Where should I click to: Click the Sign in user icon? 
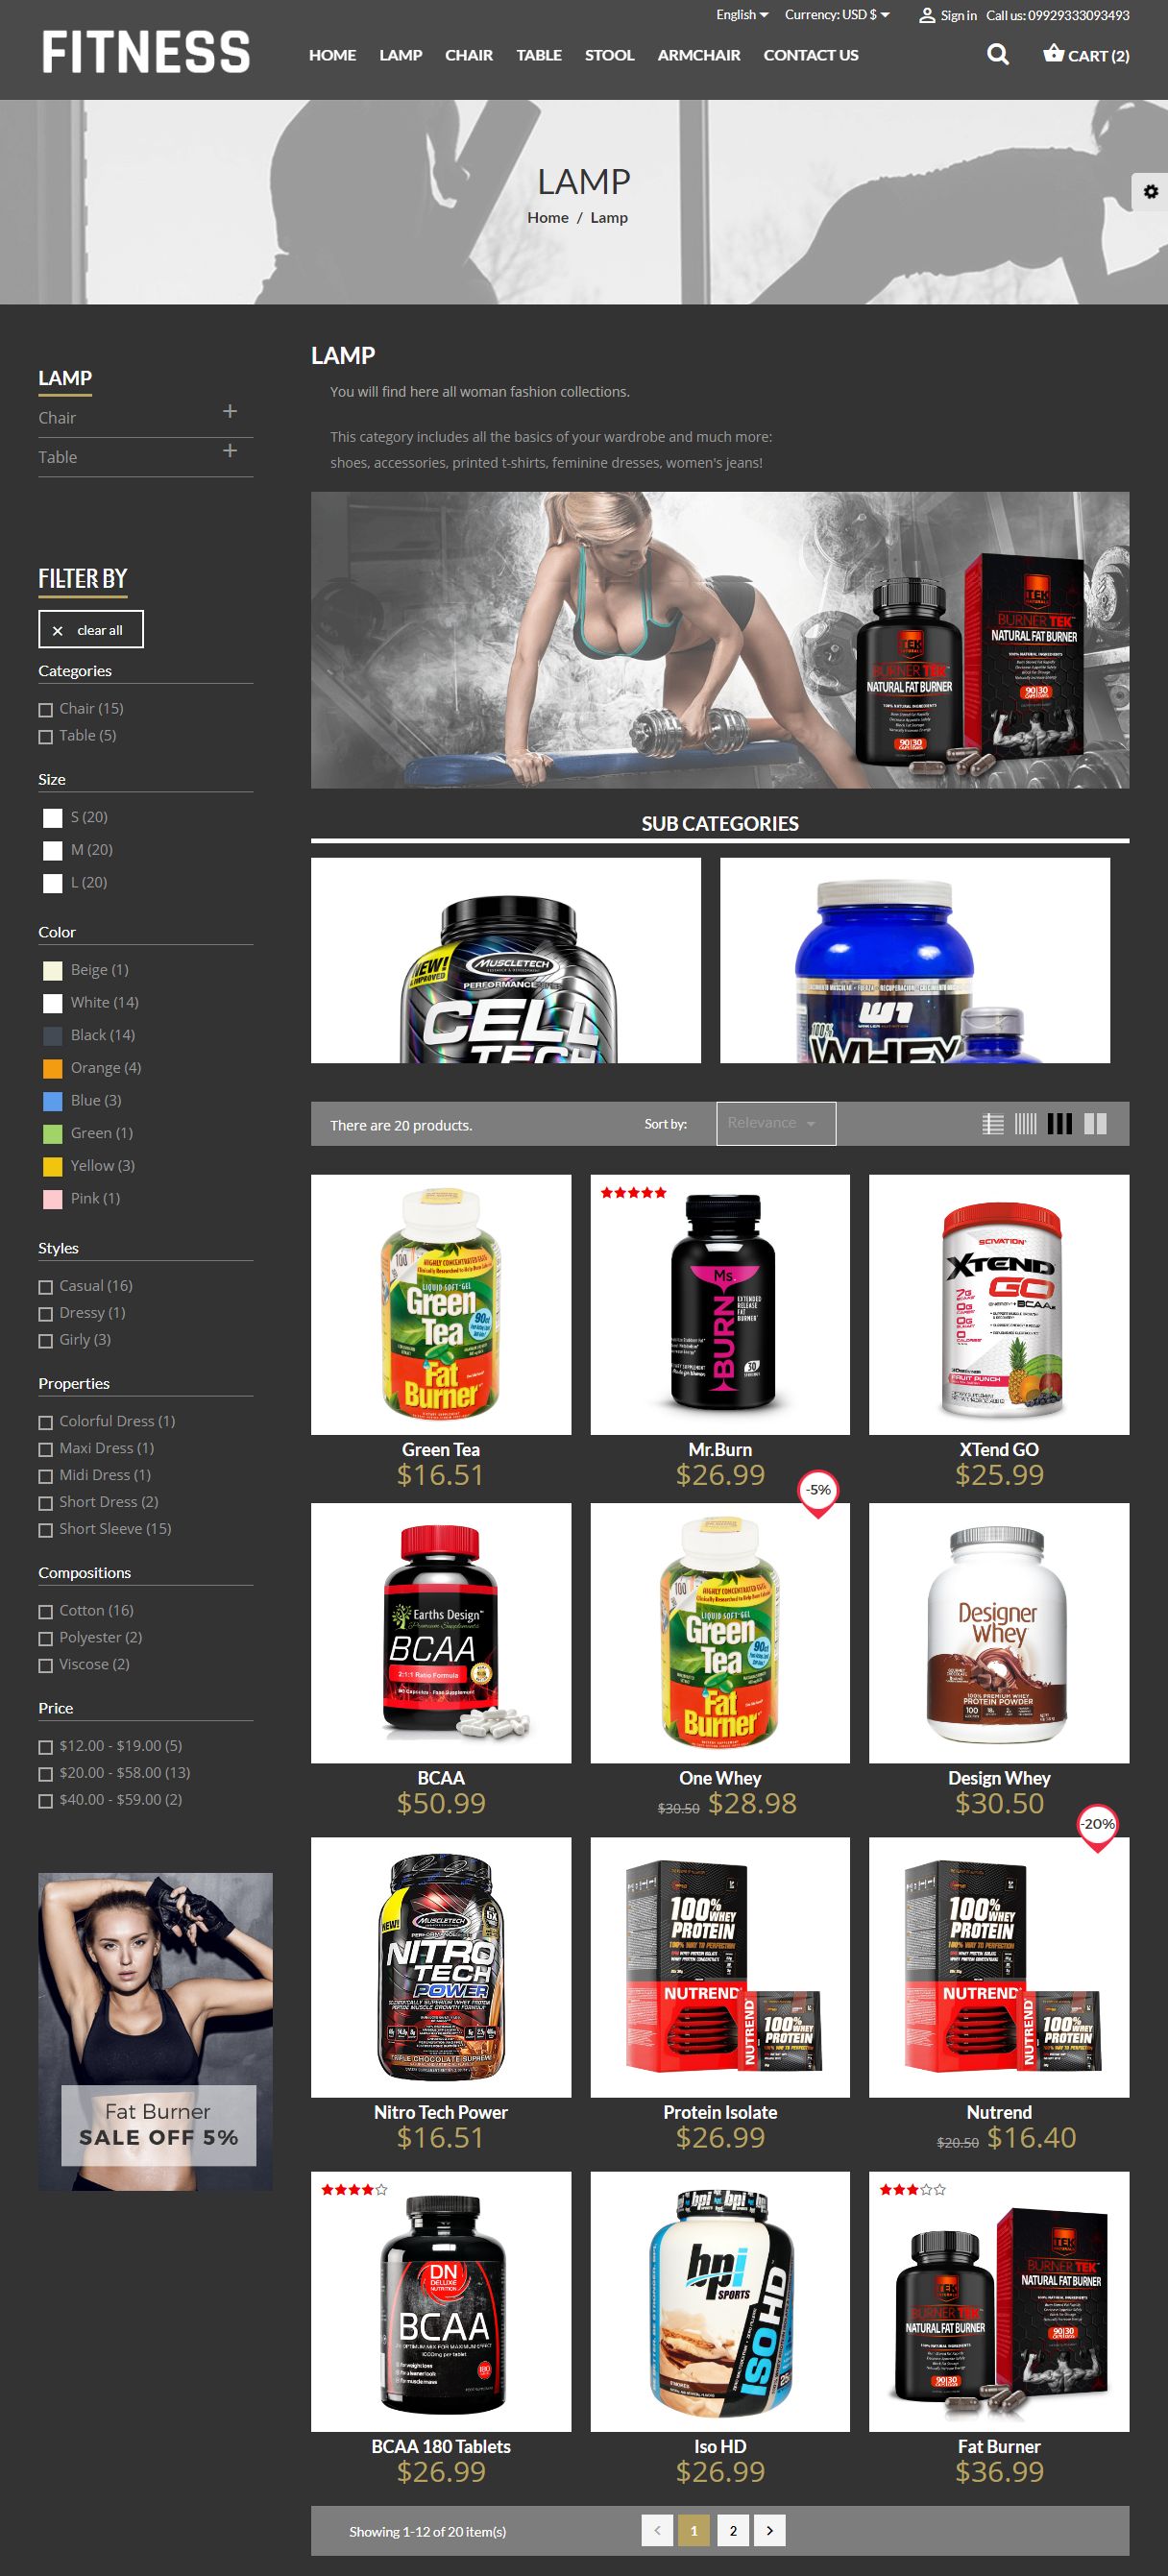927,15
